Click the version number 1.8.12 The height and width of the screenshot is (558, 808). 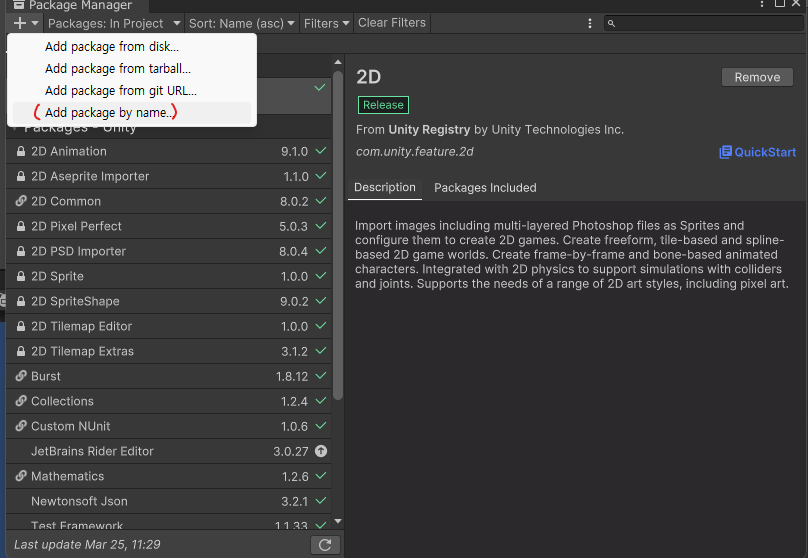(x=292, y=377)
